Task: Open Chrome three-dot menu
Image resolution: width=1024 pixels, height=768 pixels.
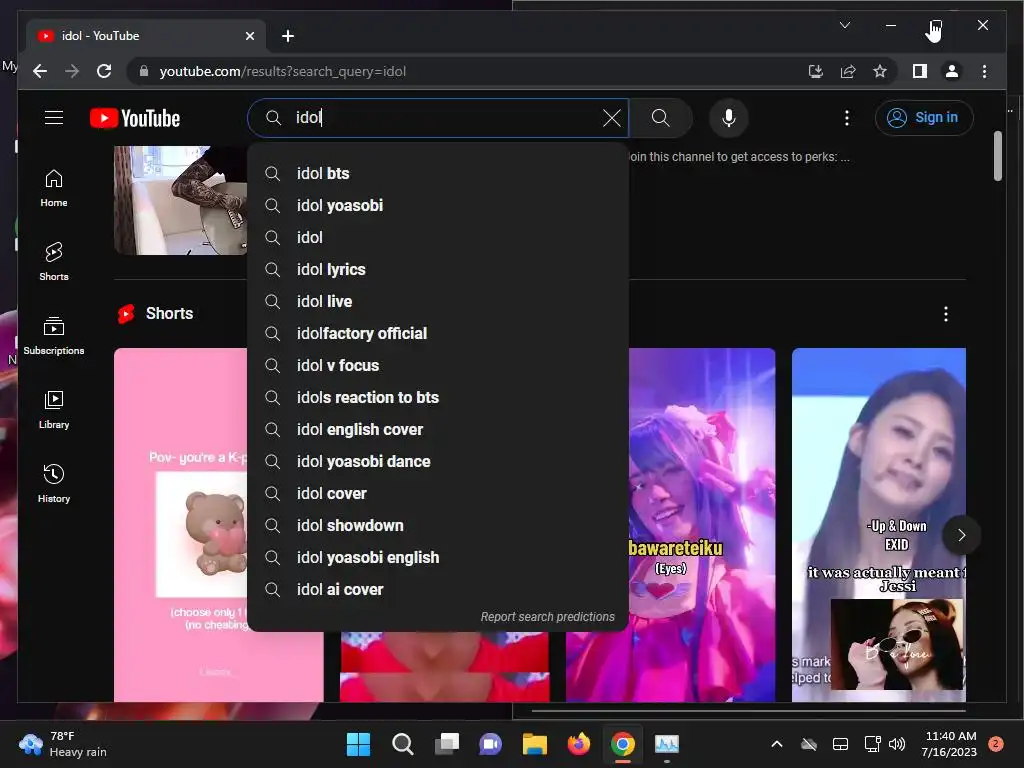Action: 984,71
